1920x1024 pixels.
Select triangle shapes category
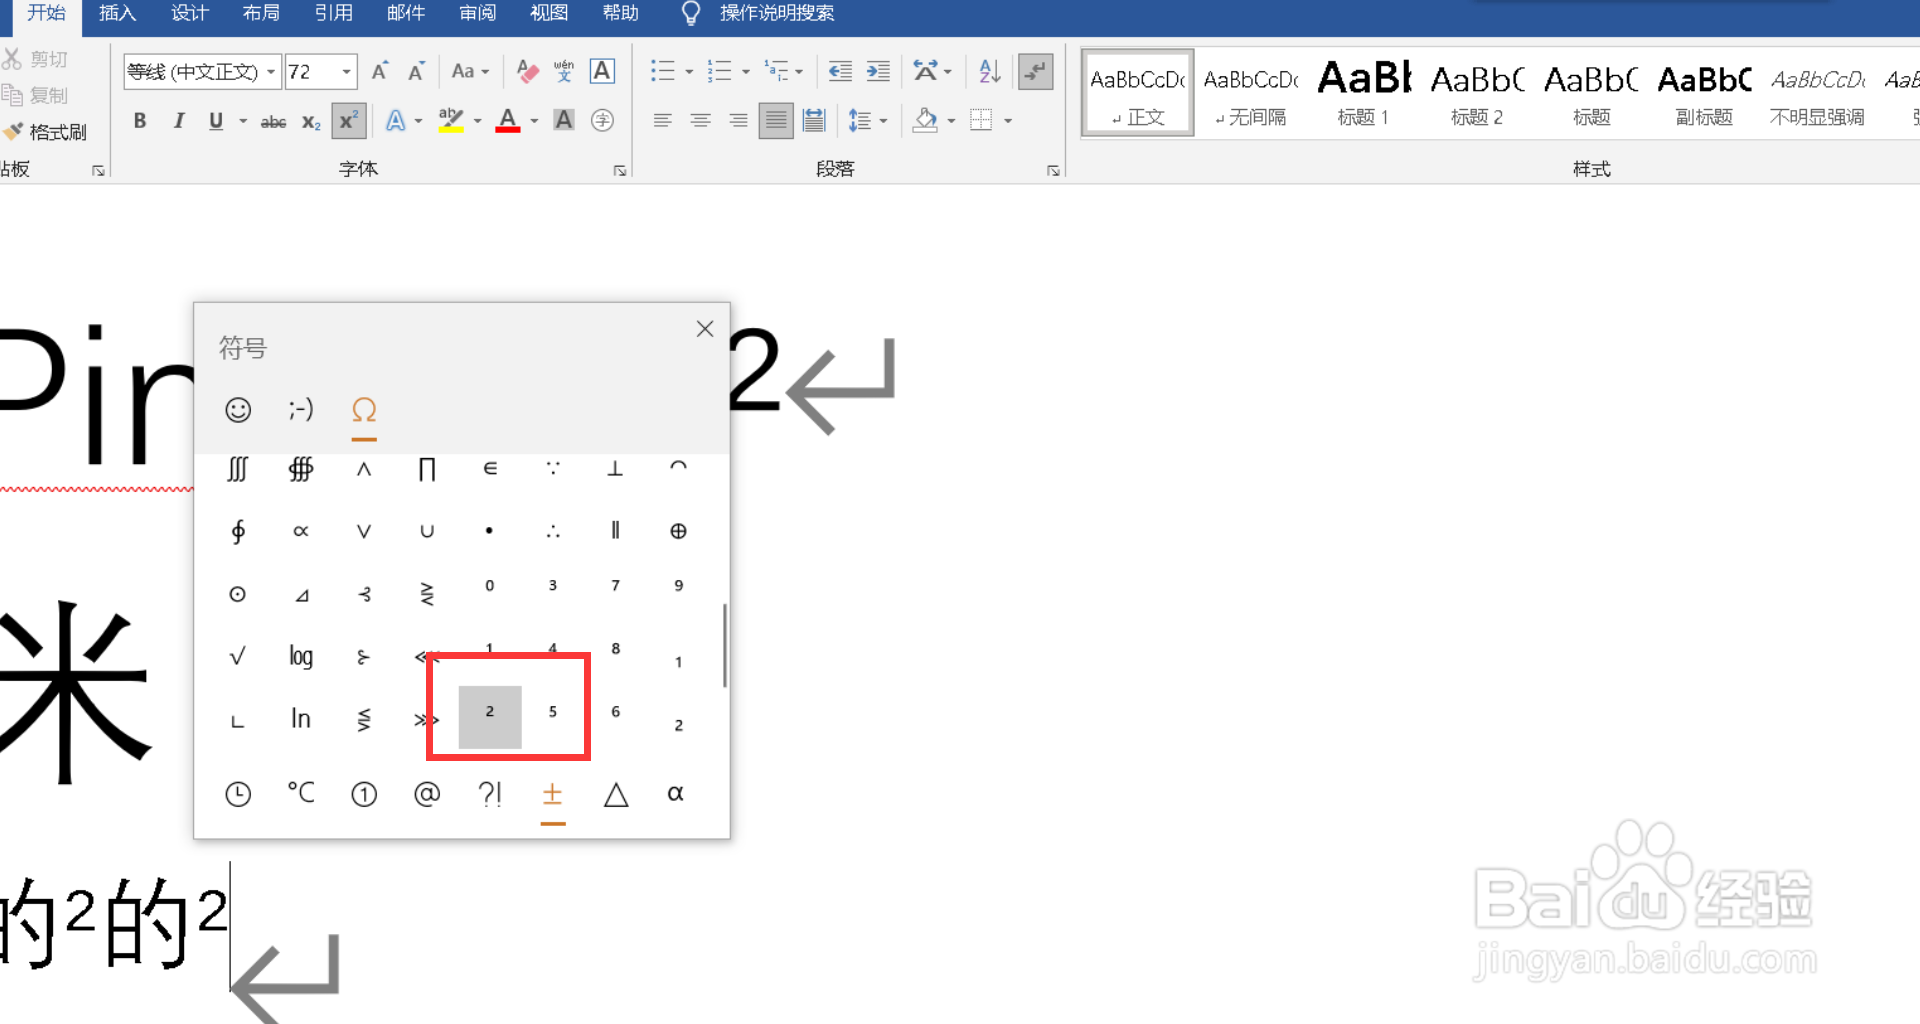pos(616,794)
